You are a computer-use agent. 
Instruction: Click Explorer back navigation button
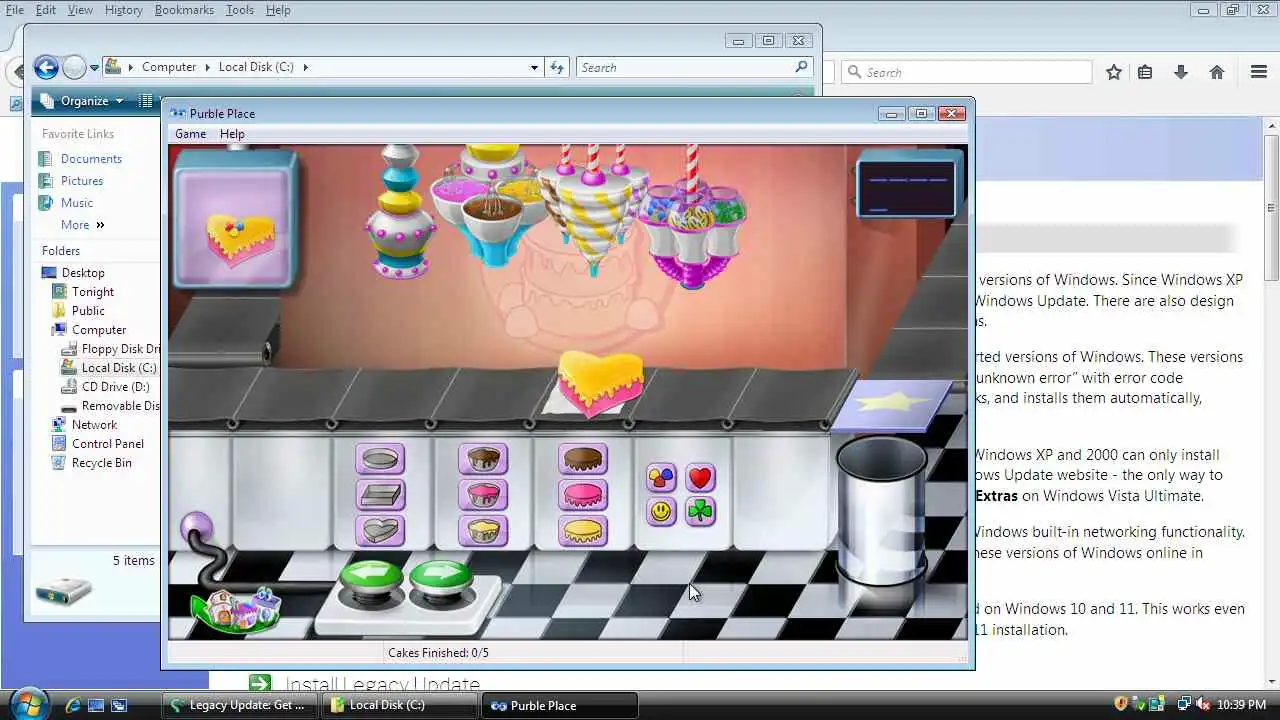46,67
